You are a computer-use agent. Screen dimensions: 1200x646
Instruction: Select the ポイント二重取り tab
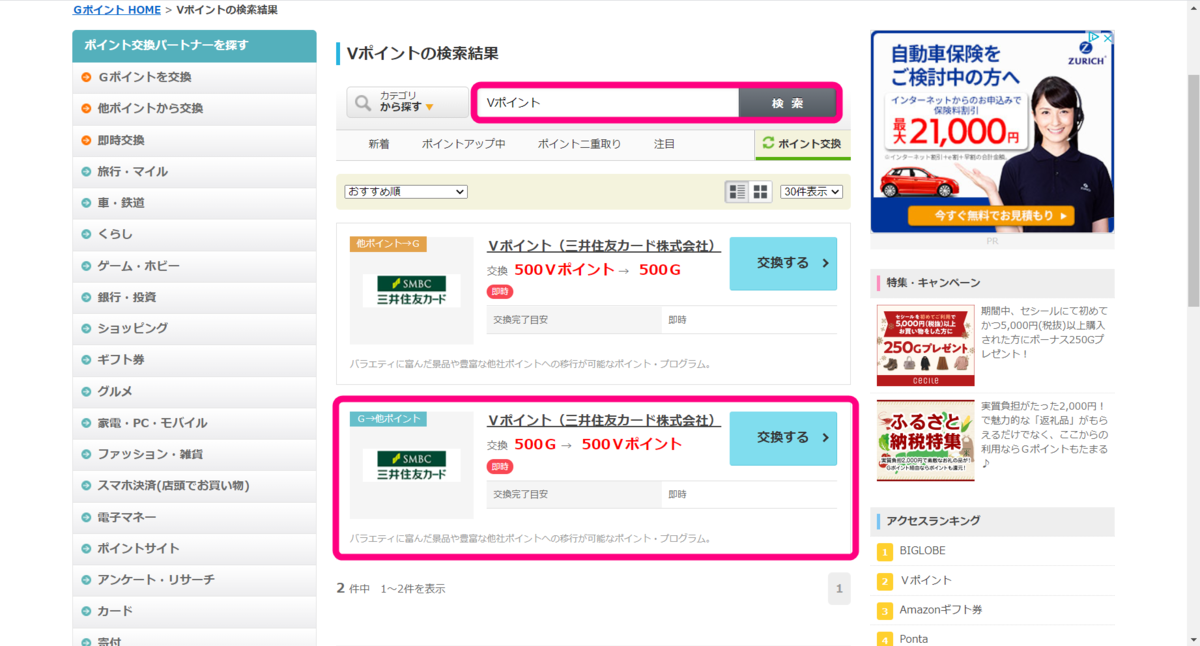579,144
